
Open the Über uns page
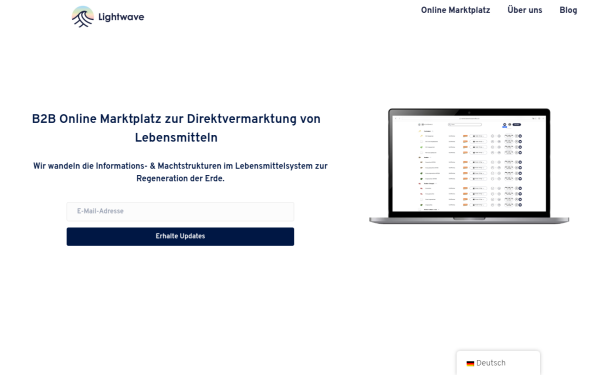525,10
